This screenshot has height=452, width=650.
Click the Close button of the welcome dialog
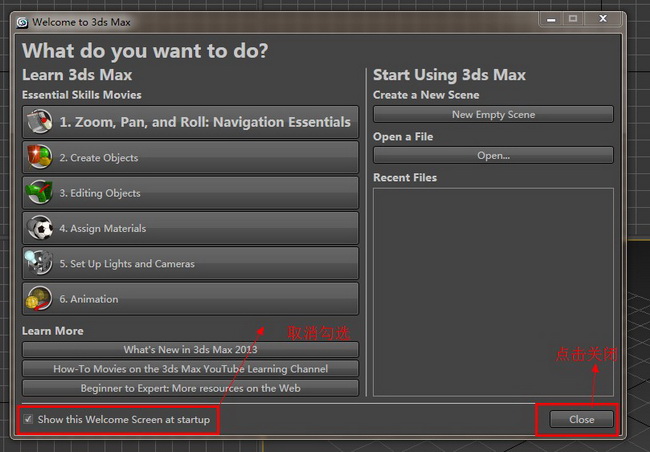(582, 419)
